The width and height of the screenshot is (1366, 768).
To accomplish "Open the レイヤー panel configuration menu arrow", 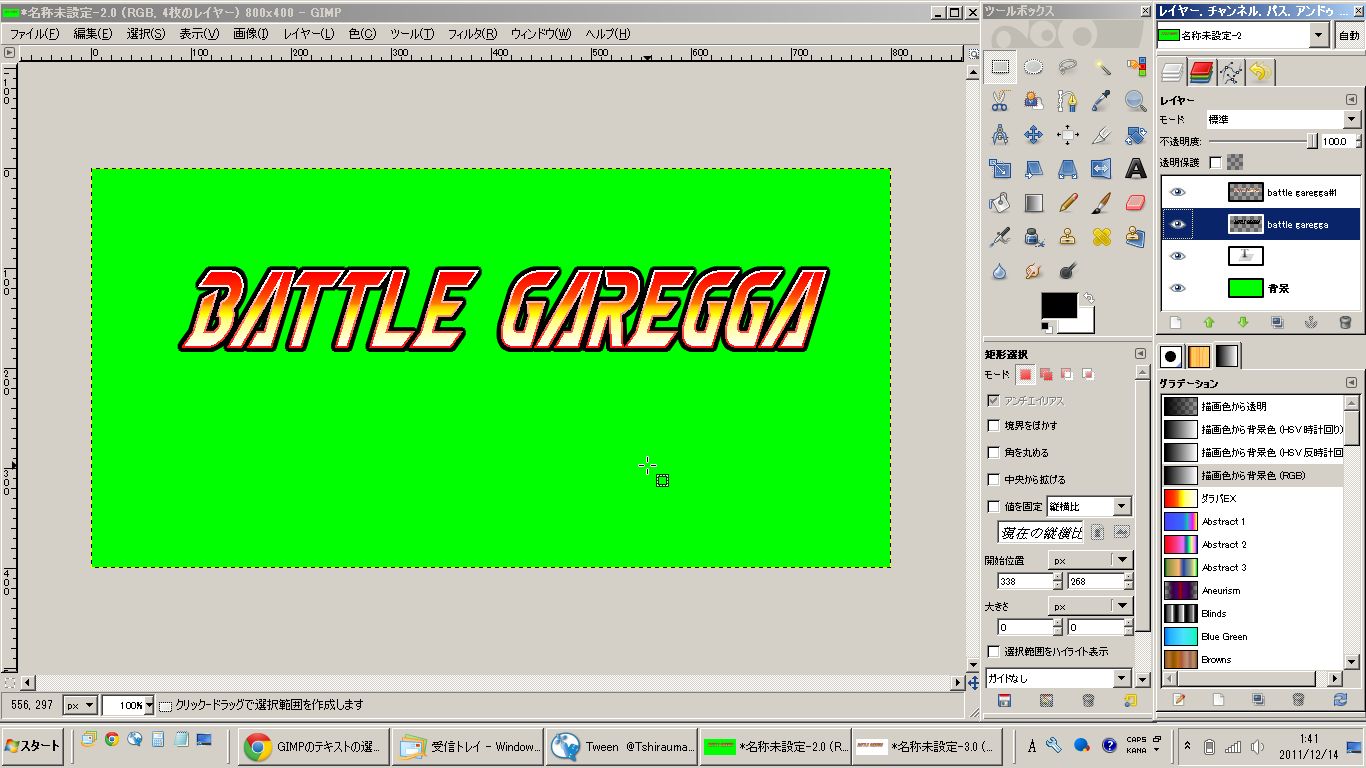I will pos(1351,100).
